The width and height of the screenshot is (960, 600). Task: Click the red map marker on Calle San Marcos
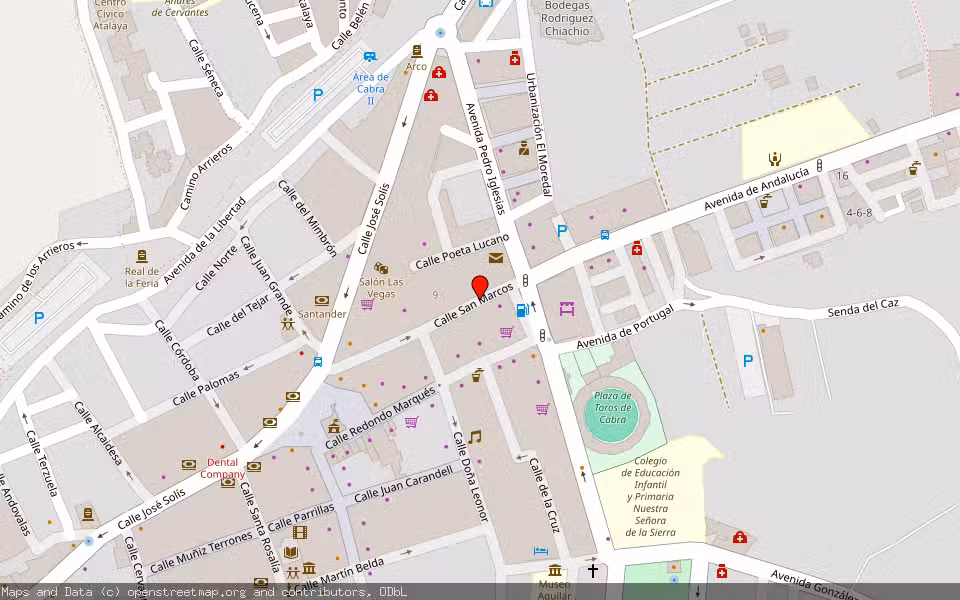478,283
